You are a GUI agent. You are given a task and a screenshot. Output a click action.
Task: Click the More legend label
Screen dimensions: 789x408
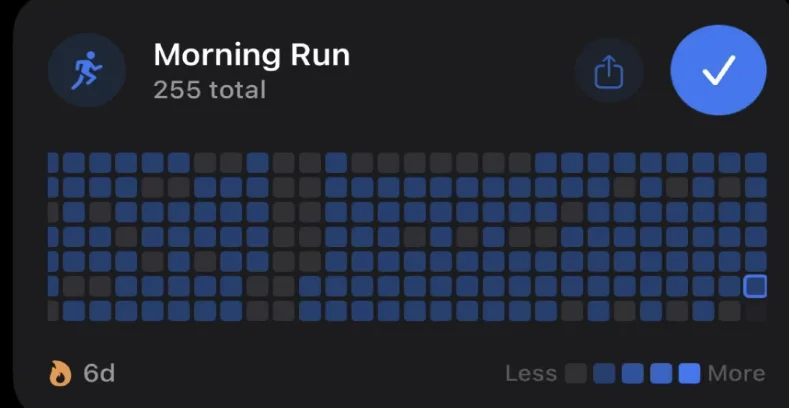[x=736, y=374]
